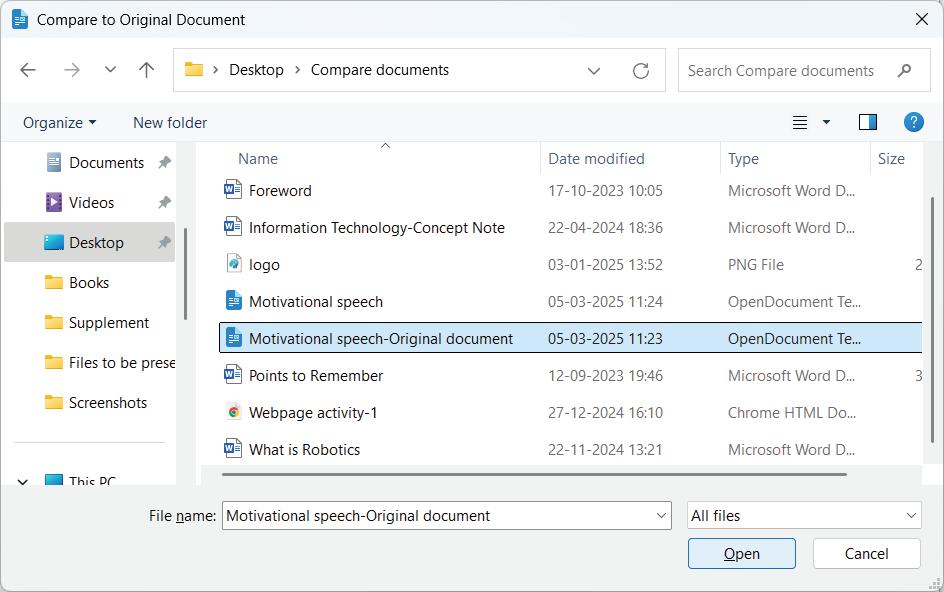Click the Open button
Screen dimensions: 944x592
coord(741,553)
